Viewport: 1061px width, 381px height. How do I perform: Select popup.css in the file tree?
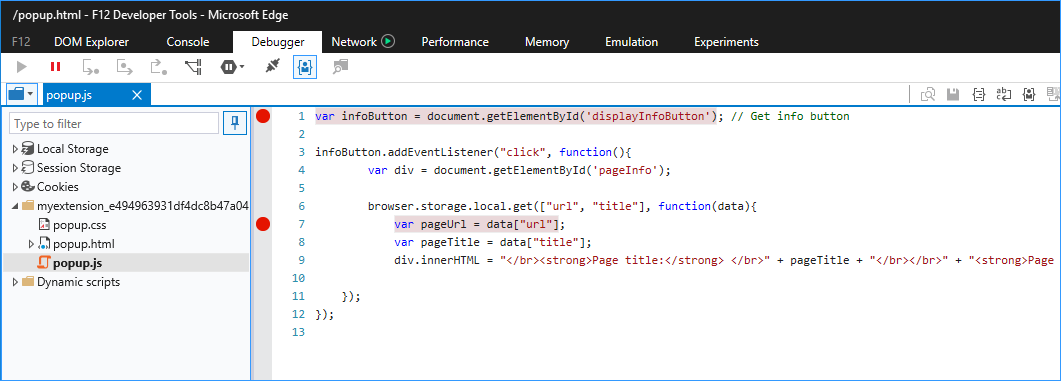click(79, 225)
